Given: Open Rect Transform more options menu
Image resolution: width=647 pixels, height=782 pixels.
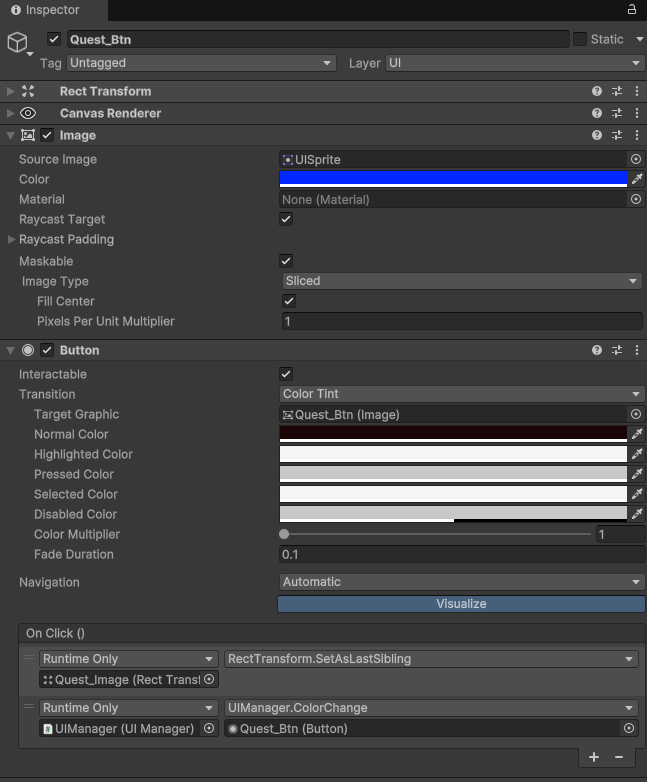Looking at the screenshot, I should click(637, 91).
